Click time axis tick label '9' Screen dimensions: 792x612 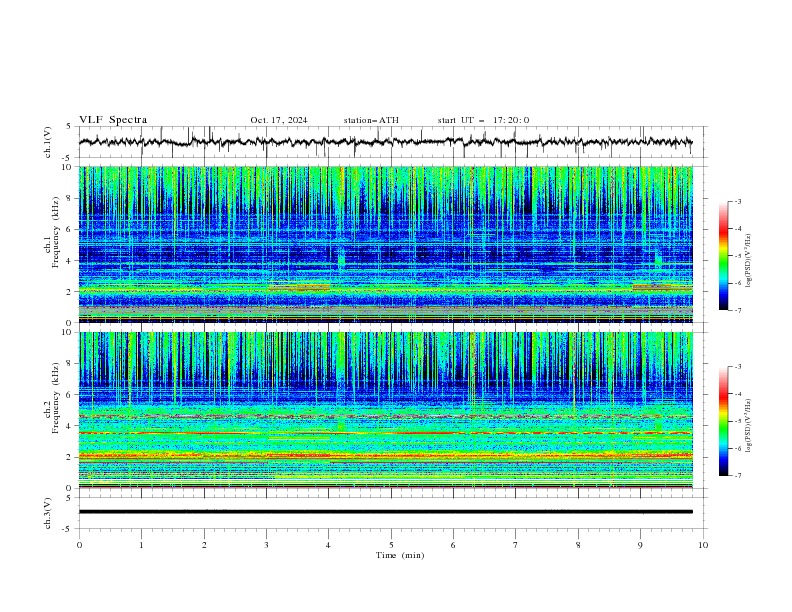pyautogui.click(x=640, y=545)
